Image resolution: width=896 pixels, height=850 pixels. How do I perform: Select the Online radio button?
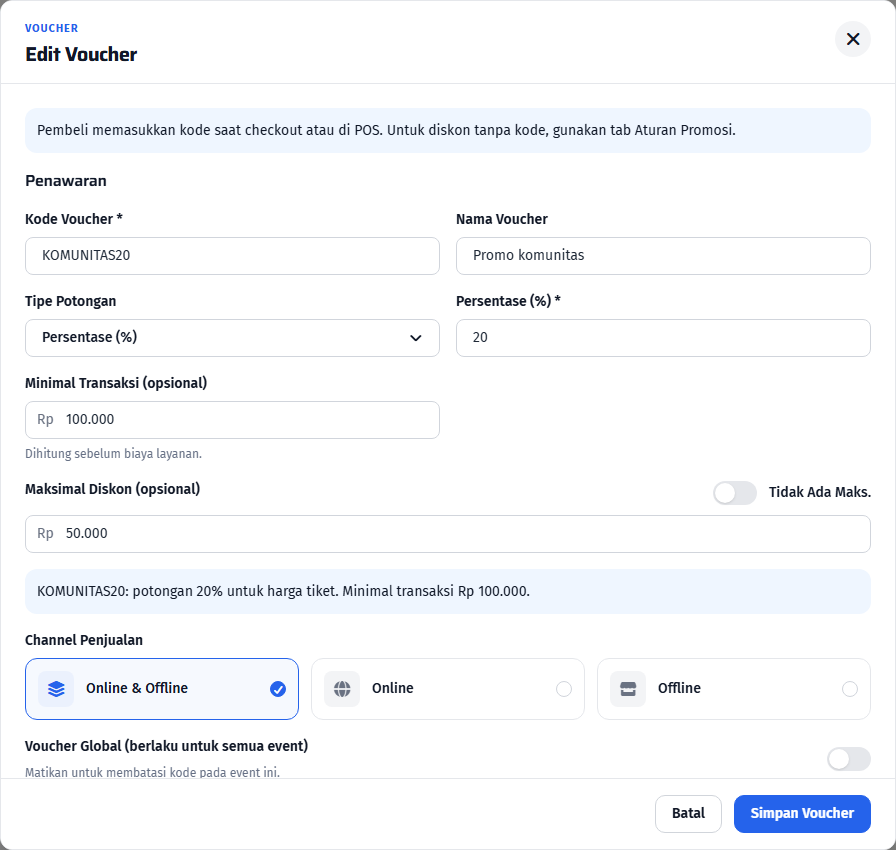(x=564, y=689)
